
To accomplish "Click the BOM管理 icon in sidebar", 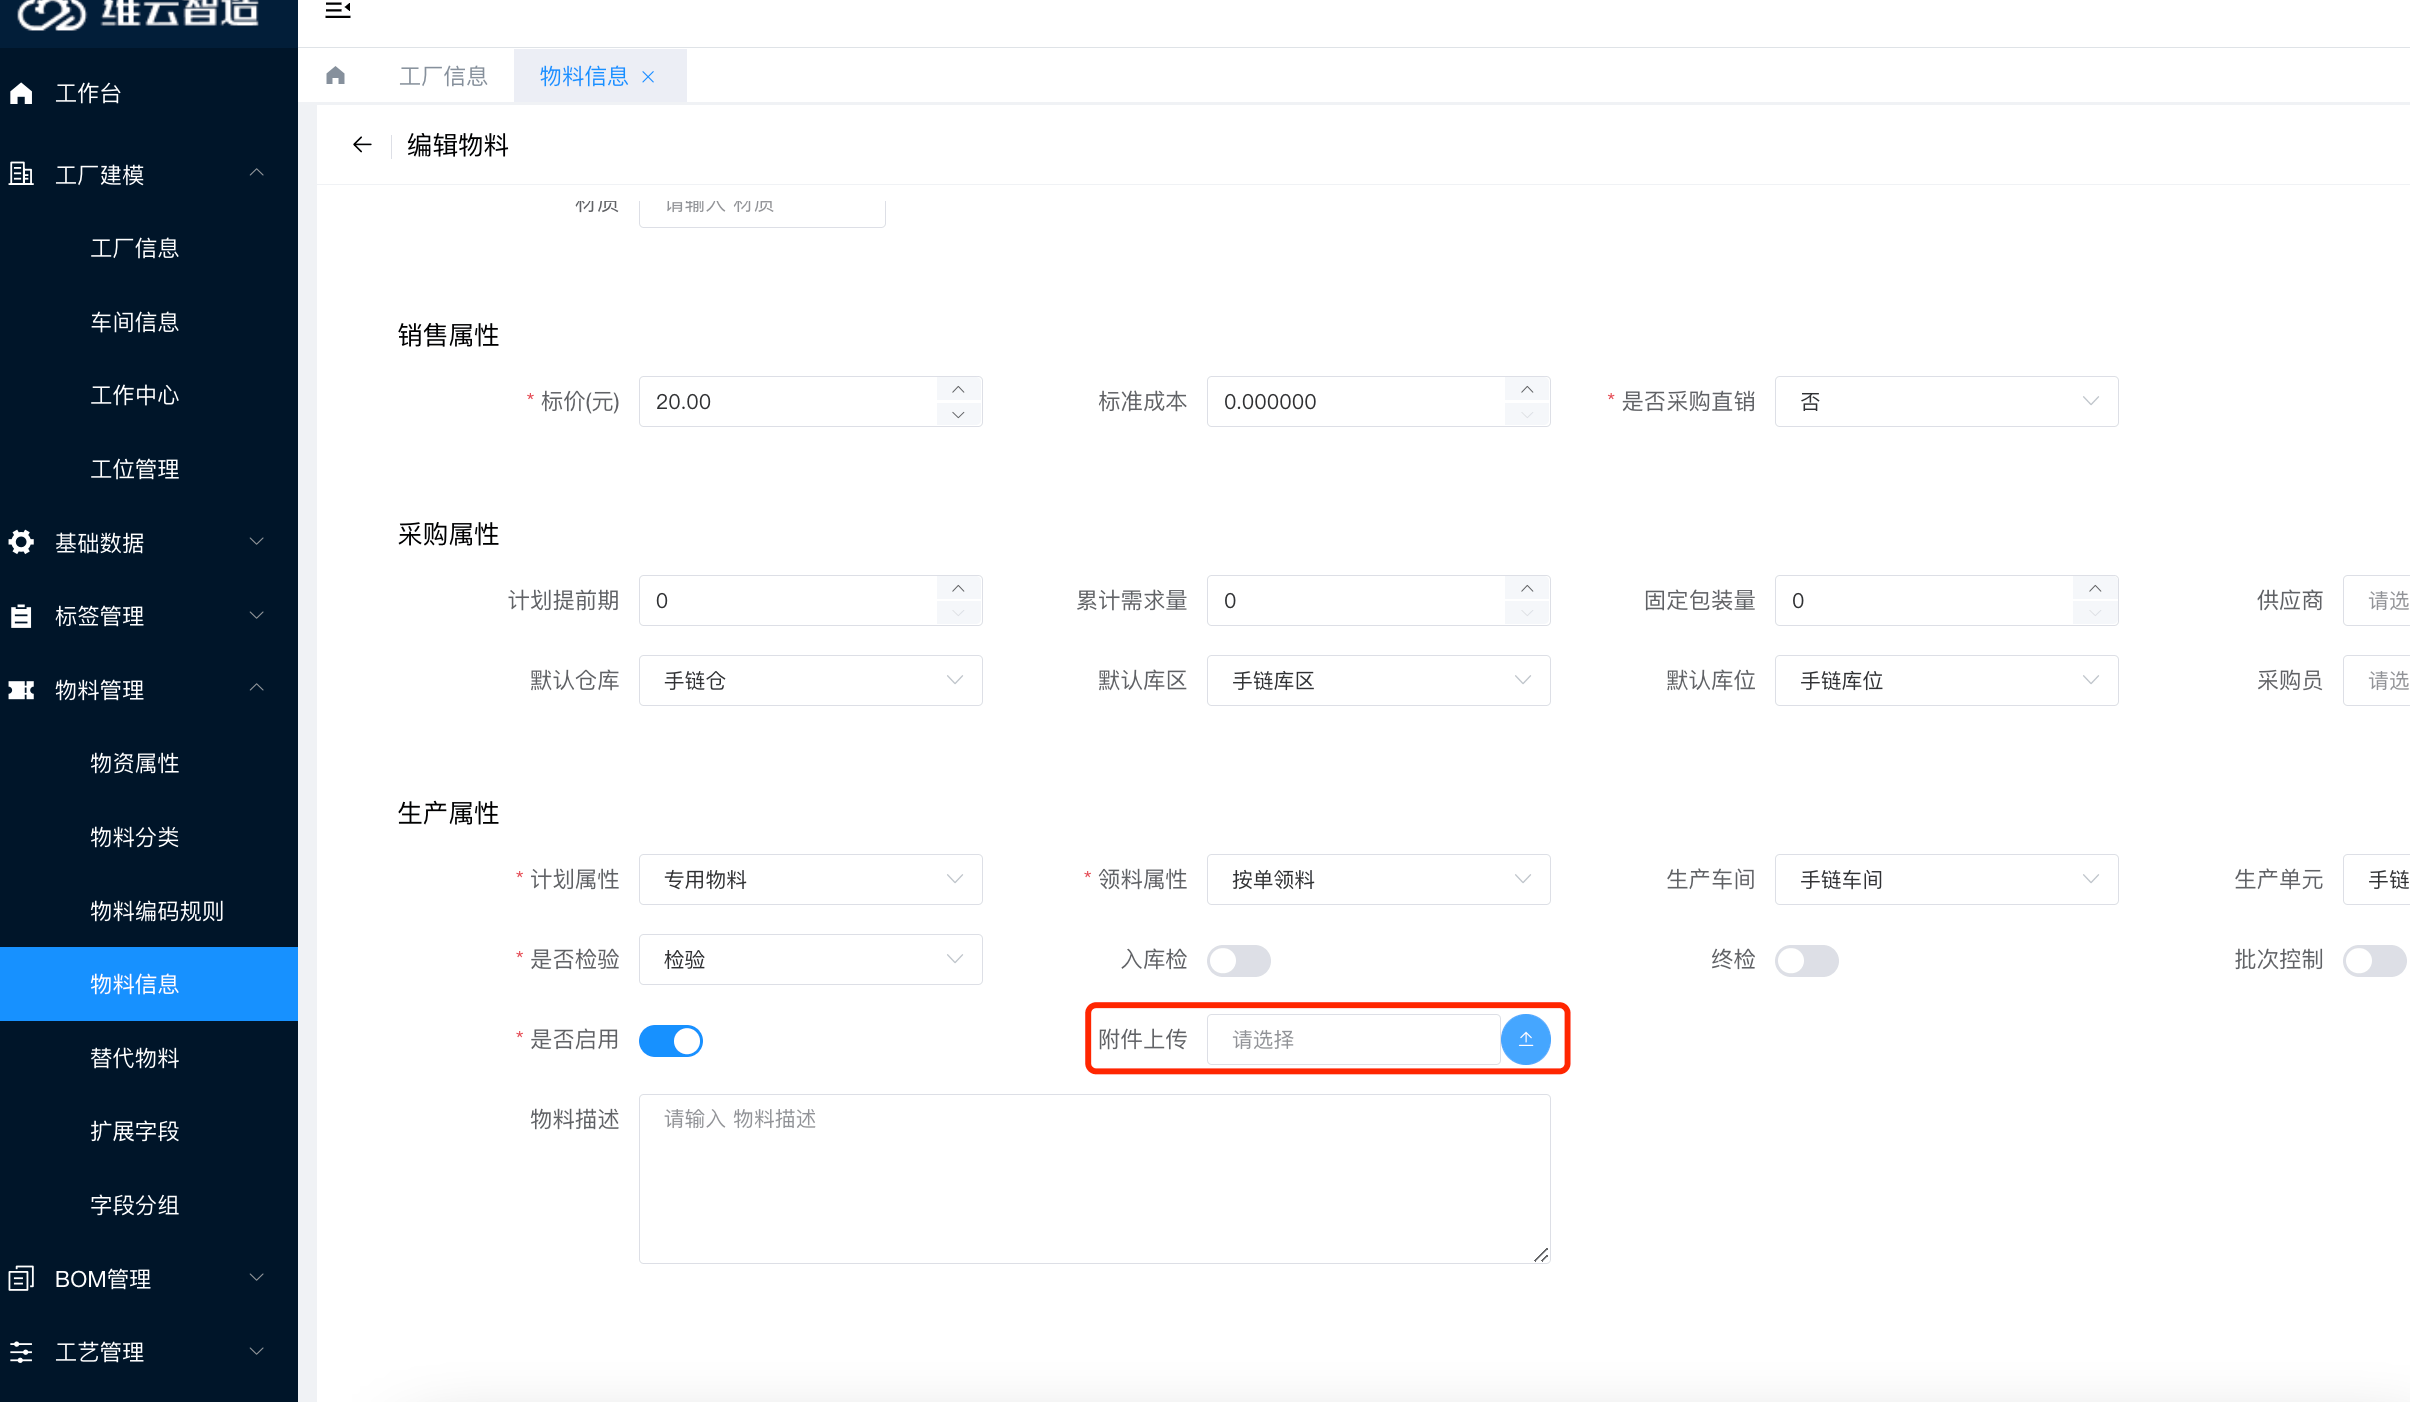I will pyautogui.click(x=21, y=1278).
